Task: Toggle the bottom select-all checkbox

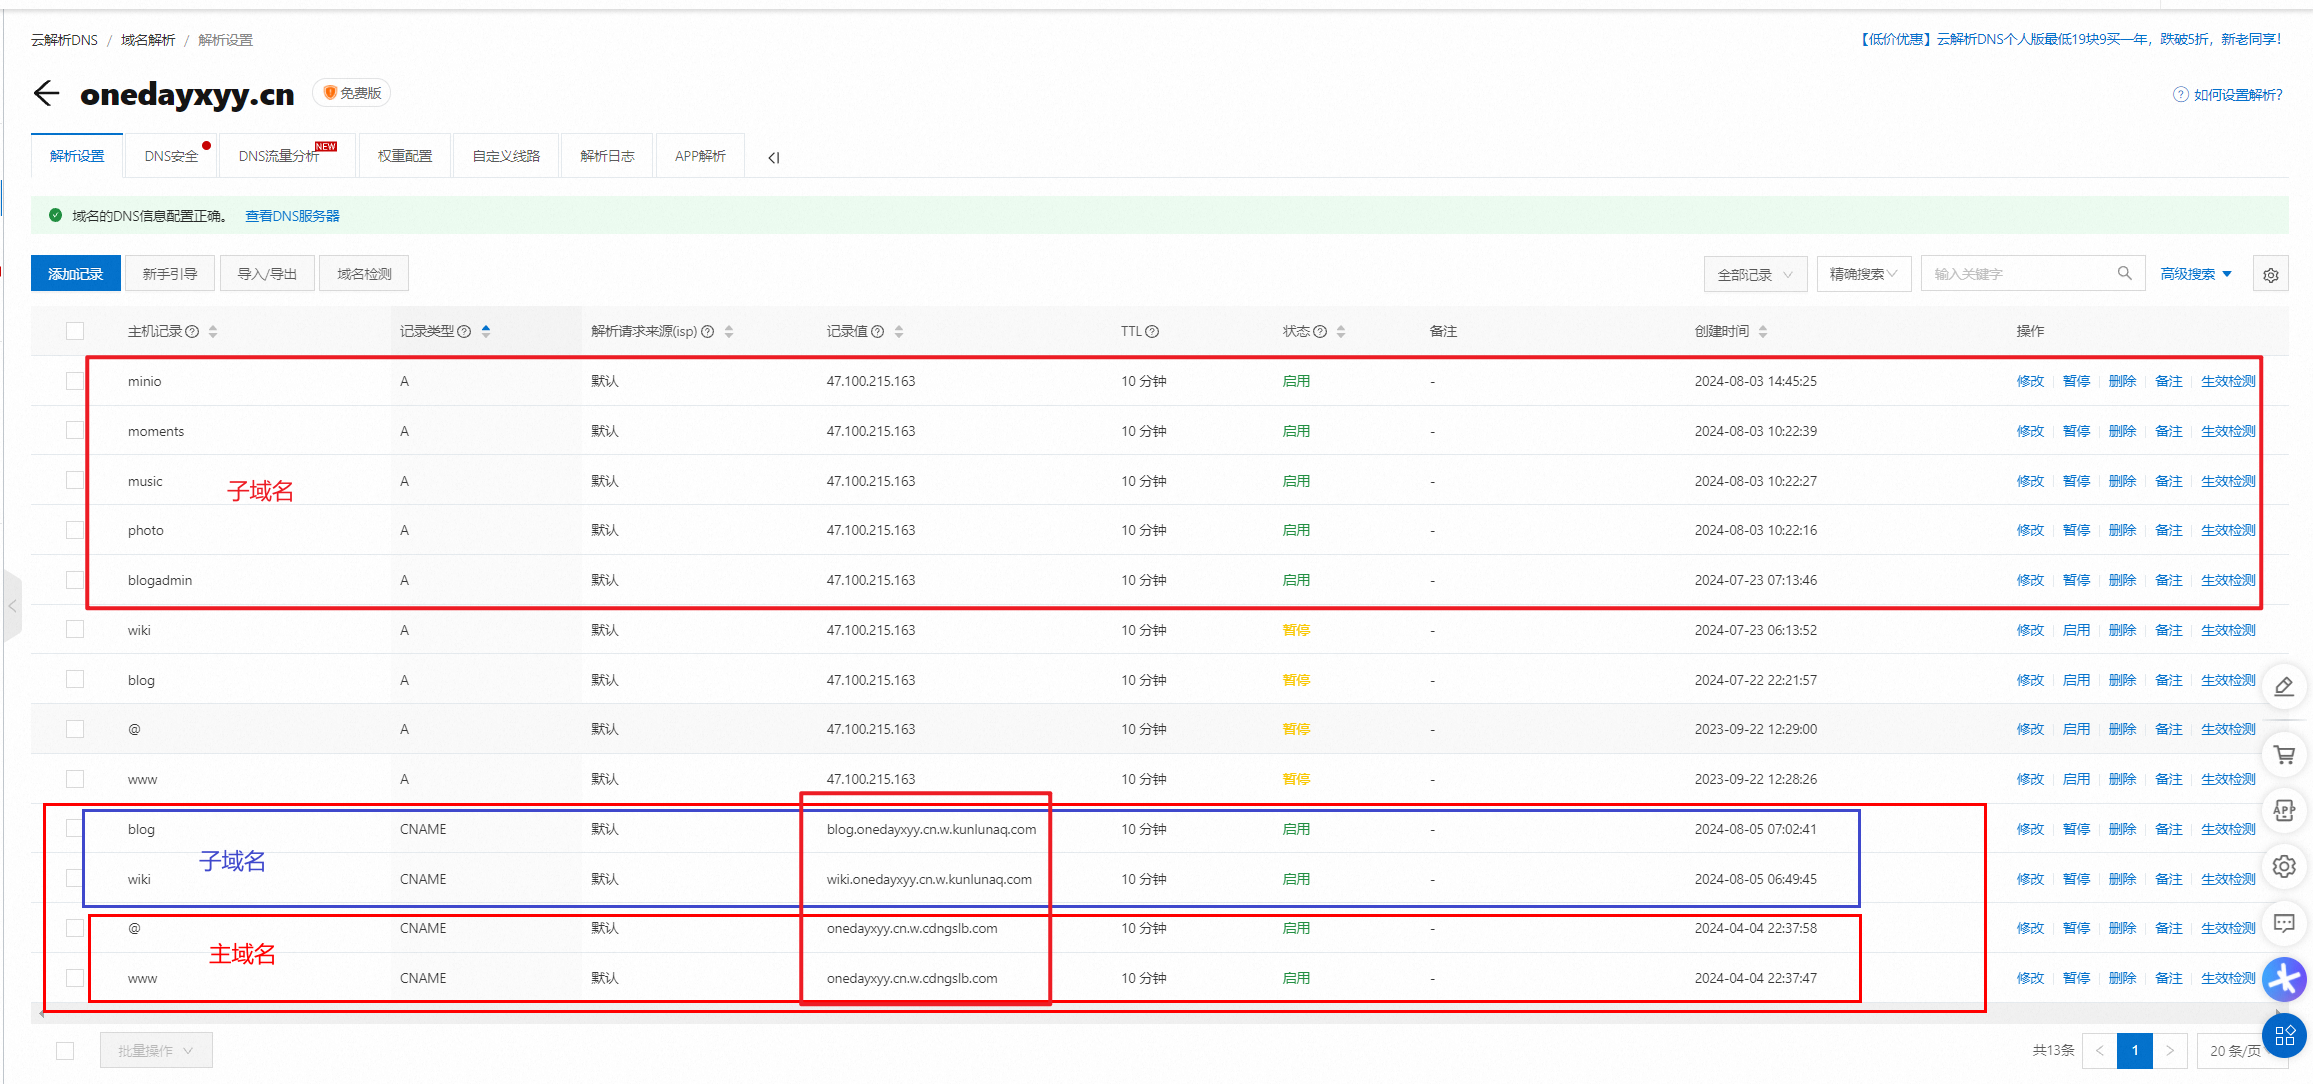Action: (x=65, y=1051)
